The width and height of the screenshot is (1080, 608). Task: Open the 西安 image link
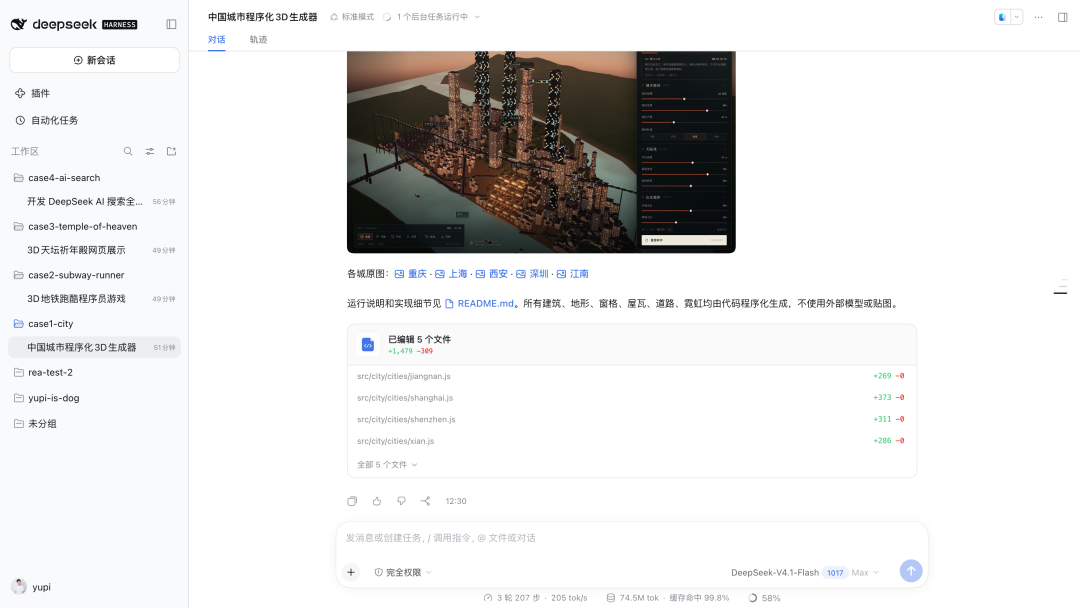coord(492,273)
